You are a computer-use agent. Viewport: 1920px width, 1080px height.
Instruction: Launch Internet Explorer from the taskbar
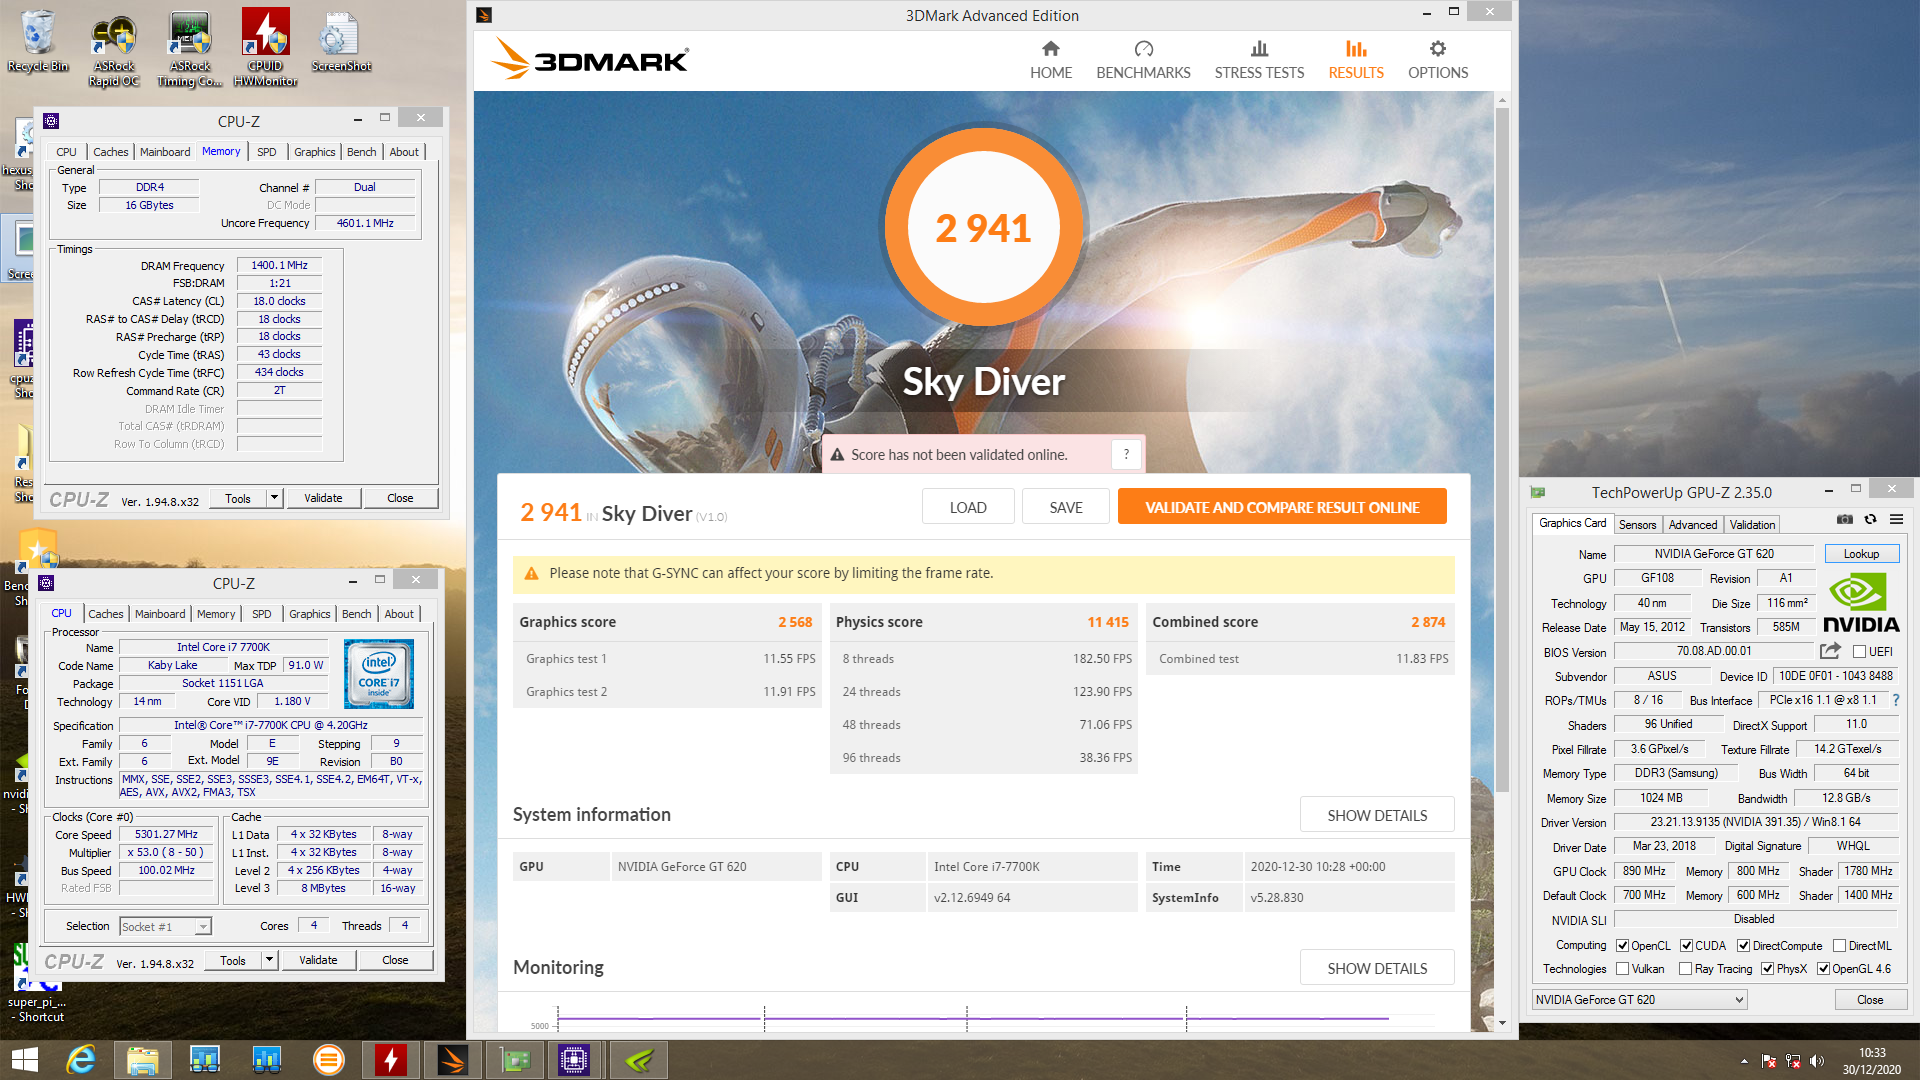(x=81, y=1060)
